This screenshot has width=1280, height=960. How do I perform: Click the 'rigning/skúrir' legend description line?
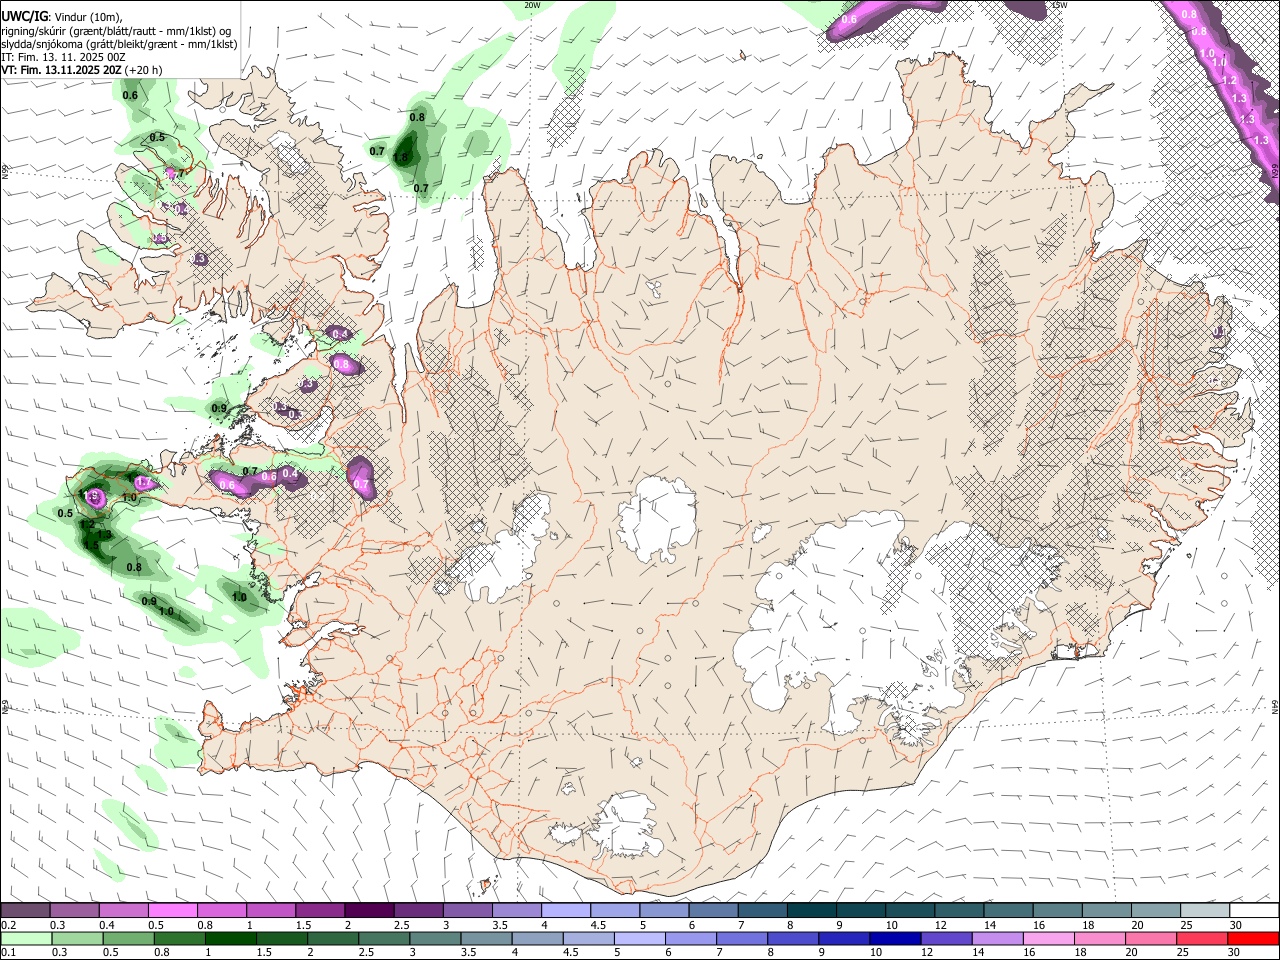pos(116,30)
